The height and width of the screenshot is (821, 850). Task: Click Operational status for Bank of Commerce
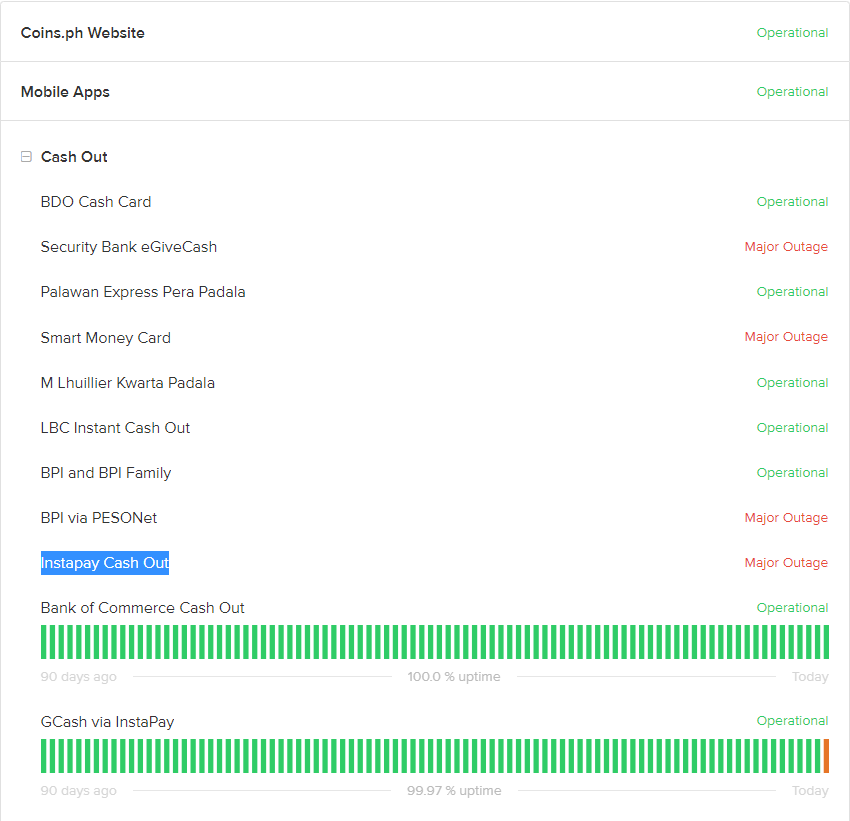click(793, 607)
